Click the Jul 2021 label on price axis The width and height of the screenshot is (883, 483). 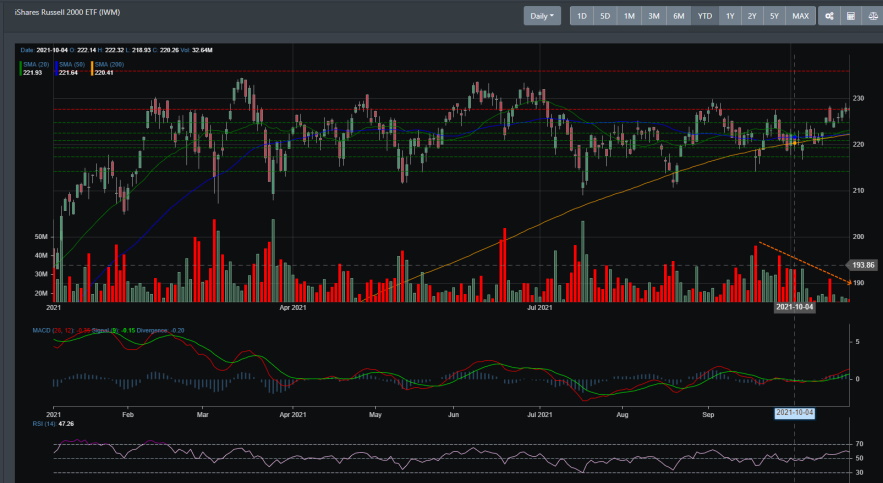pyautogui.click(x=539, y=307)
